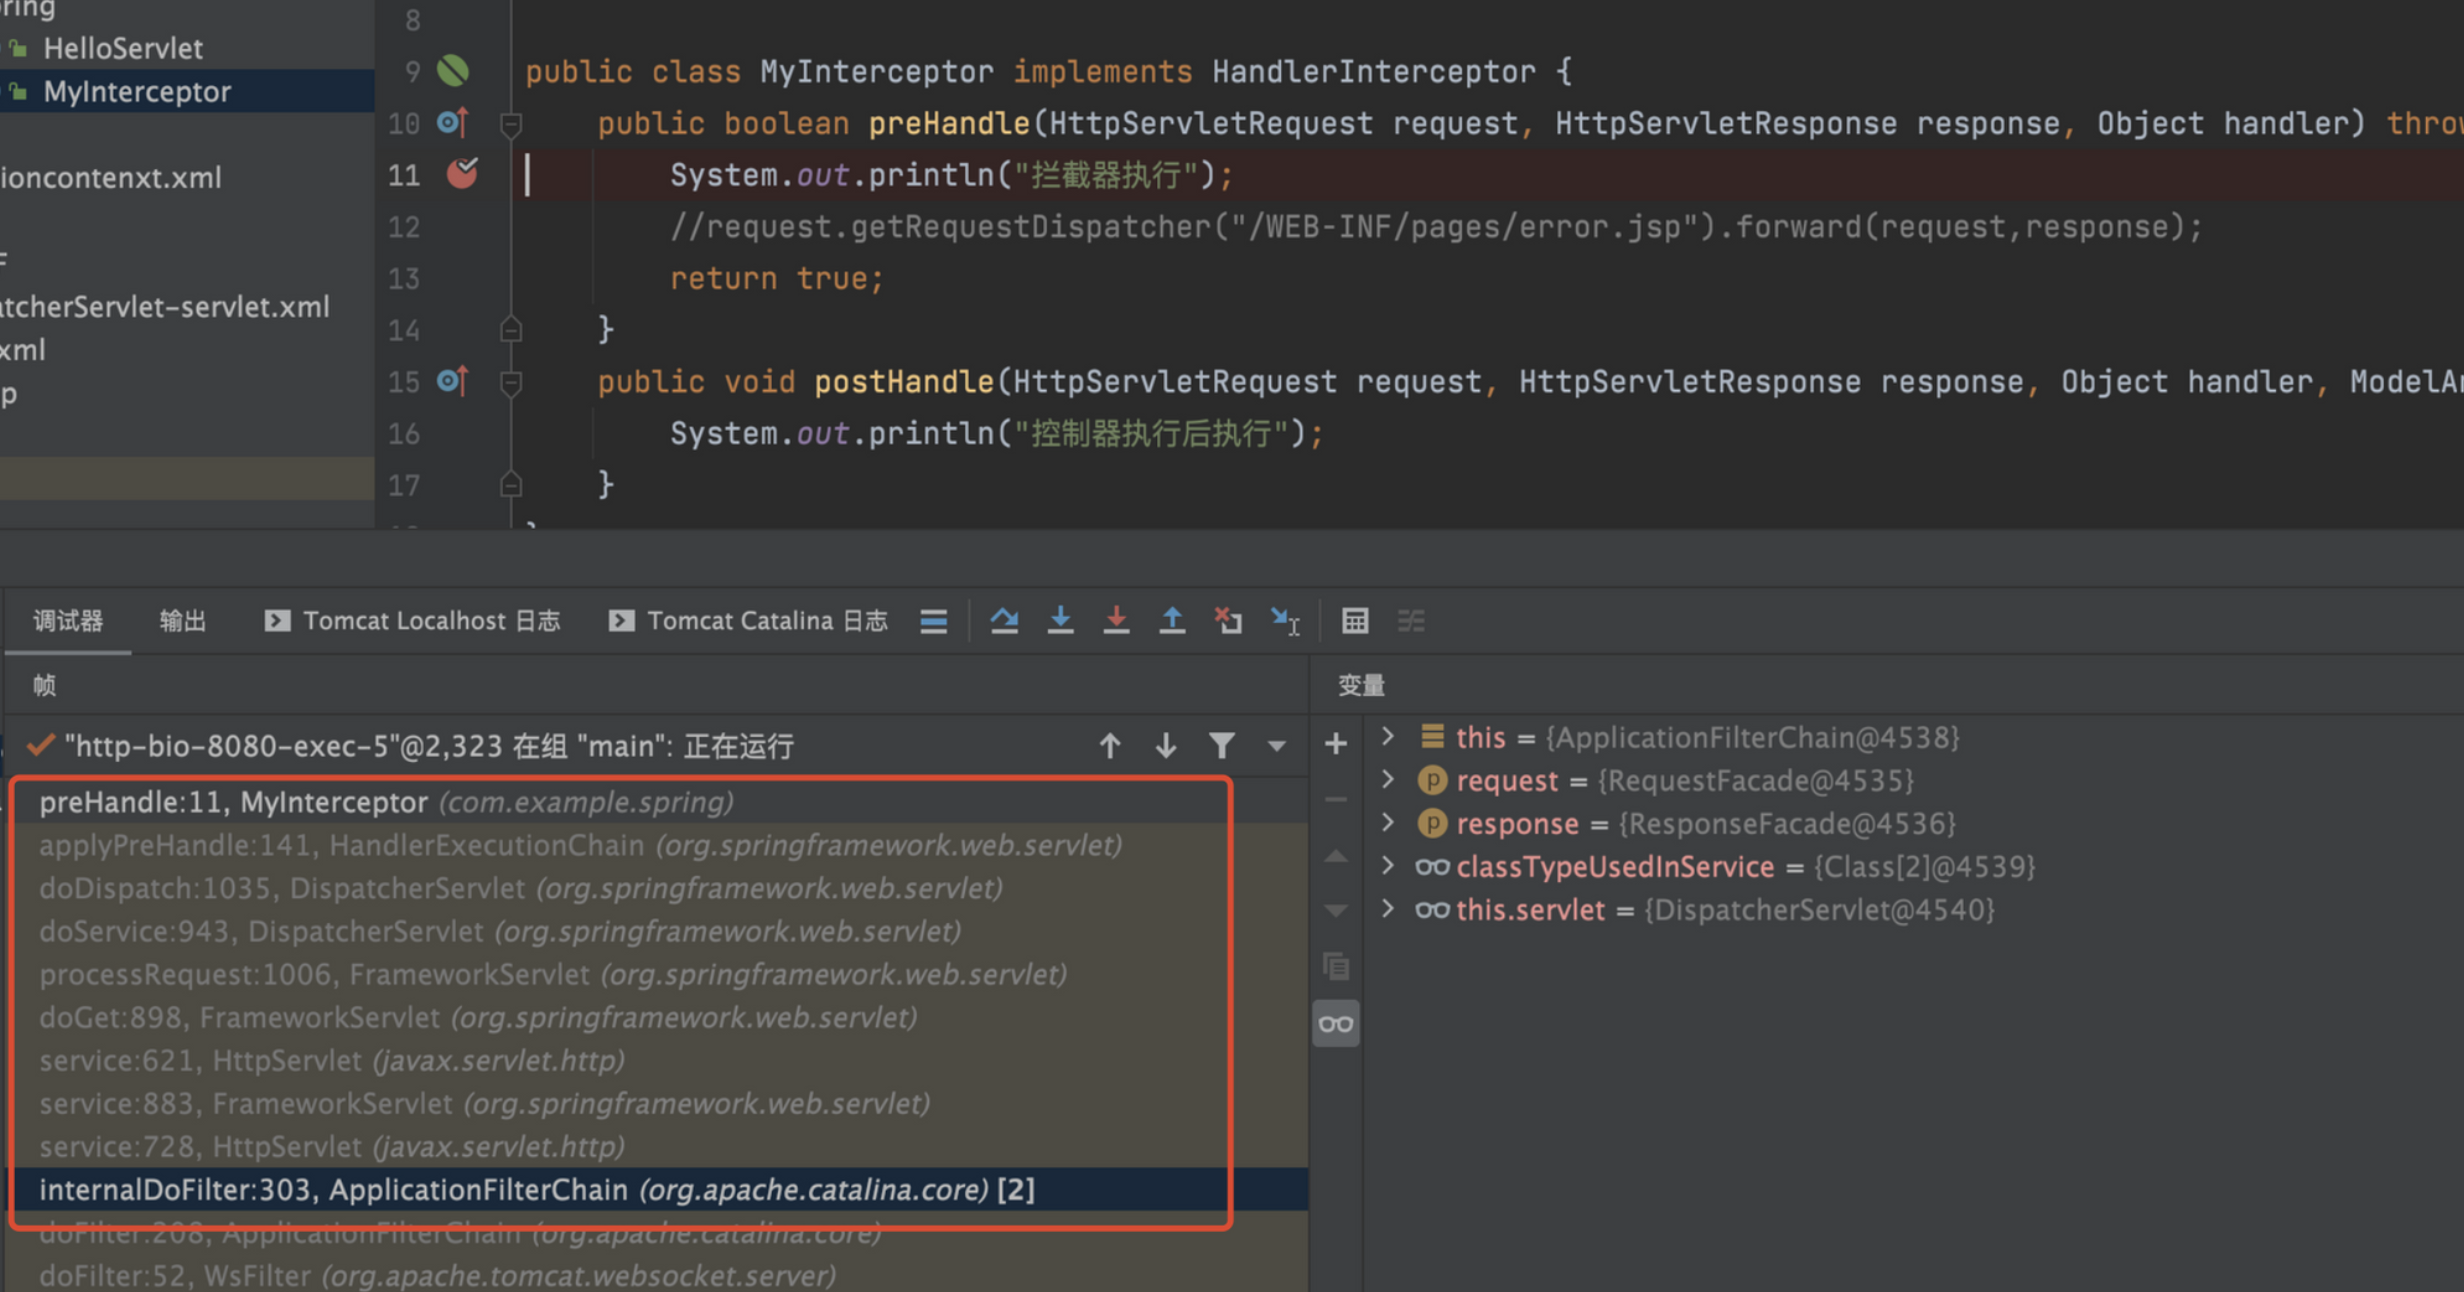Click the Drop Frame icon
The height and width of the screenshot is (1292, 2464).
click(1228, 621)
